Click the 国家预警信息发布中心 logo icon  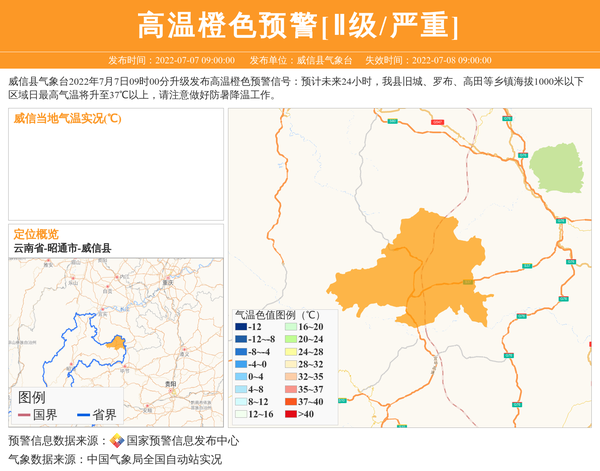pos(117,441)
